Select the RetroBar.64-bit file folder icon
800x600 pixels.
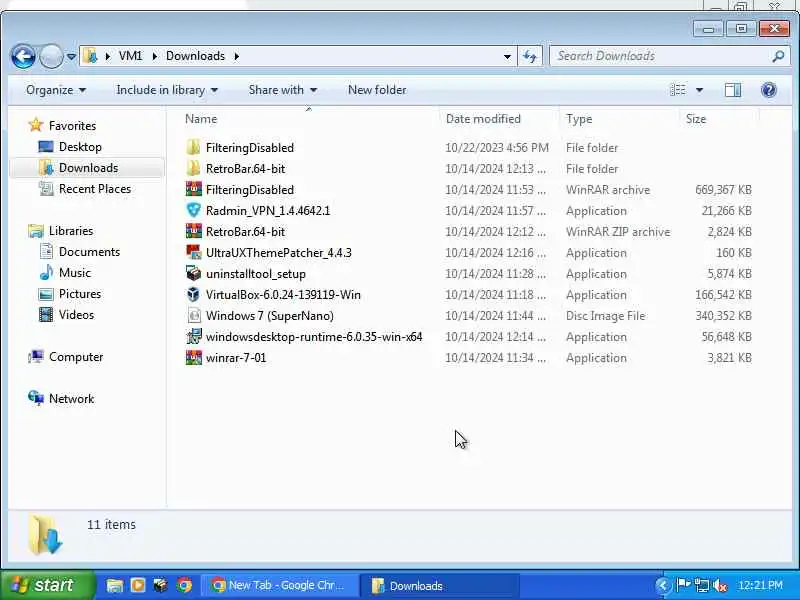[193, 168]
